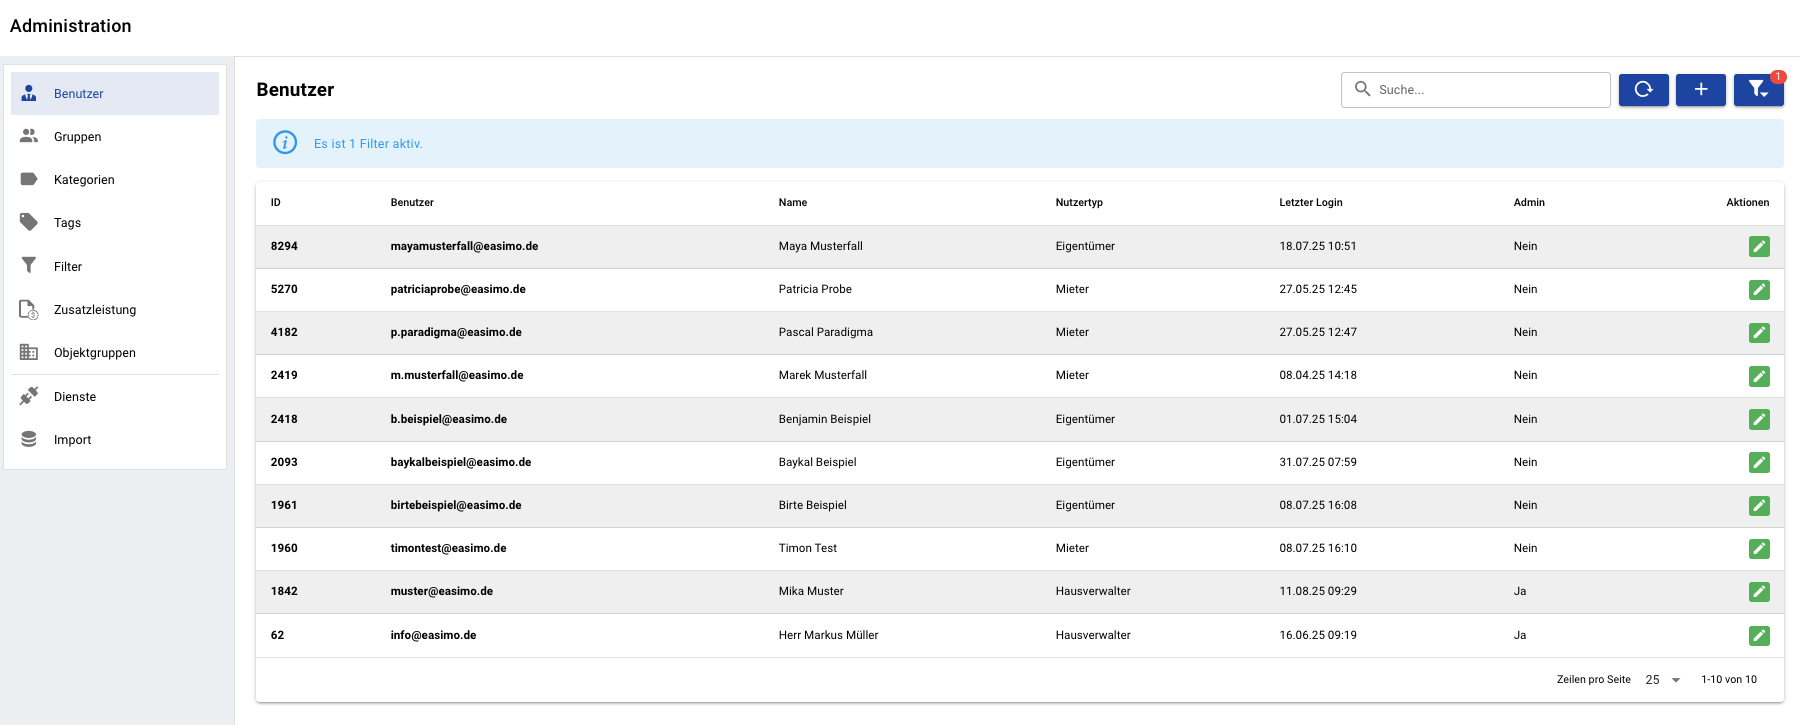Click the Kategorien label icon
1800x725 pixels.
coord(29,179)
